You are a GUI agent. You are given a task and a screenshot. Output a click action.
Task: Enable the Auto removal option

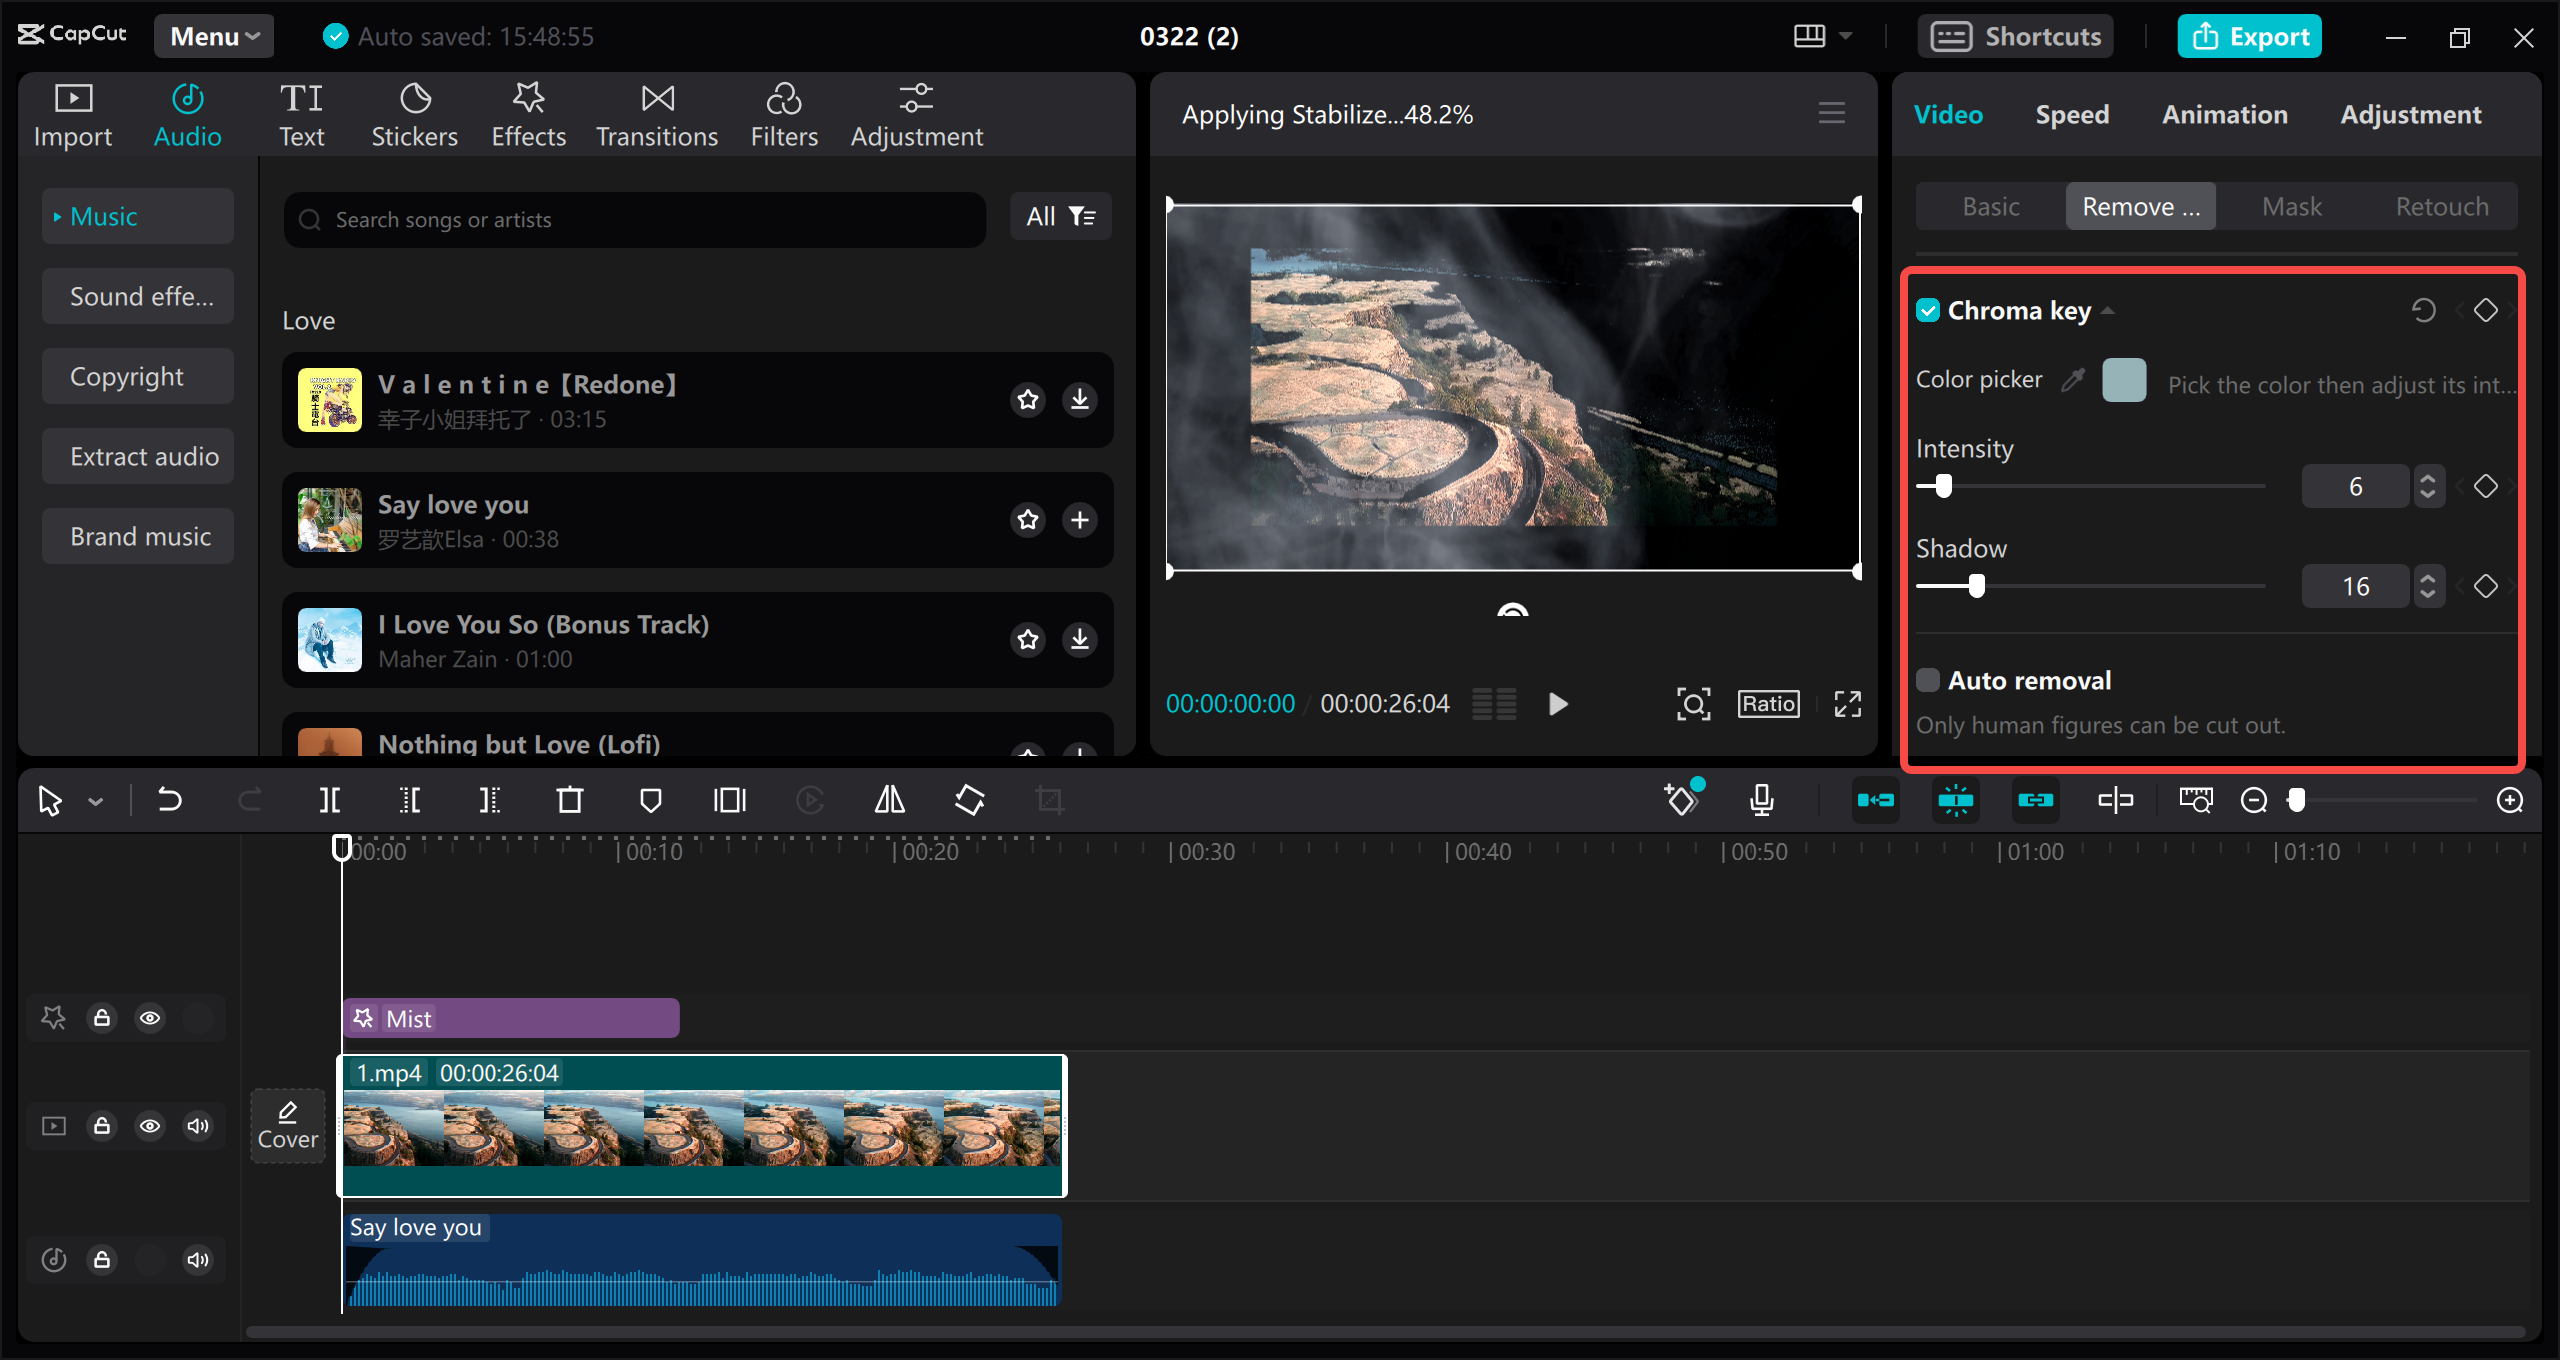point(1929,679)
